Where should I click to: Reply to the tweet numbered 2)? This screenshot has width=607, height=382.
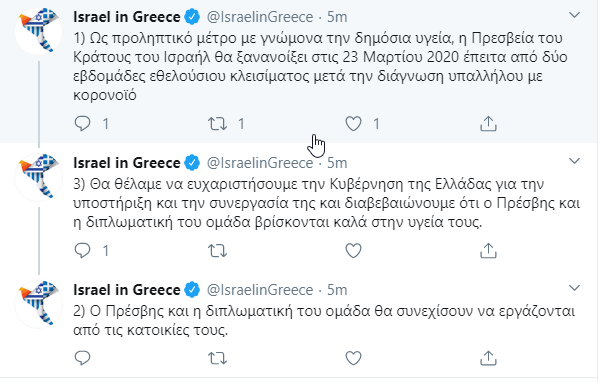pyautogui.click(x=82, y=358)
